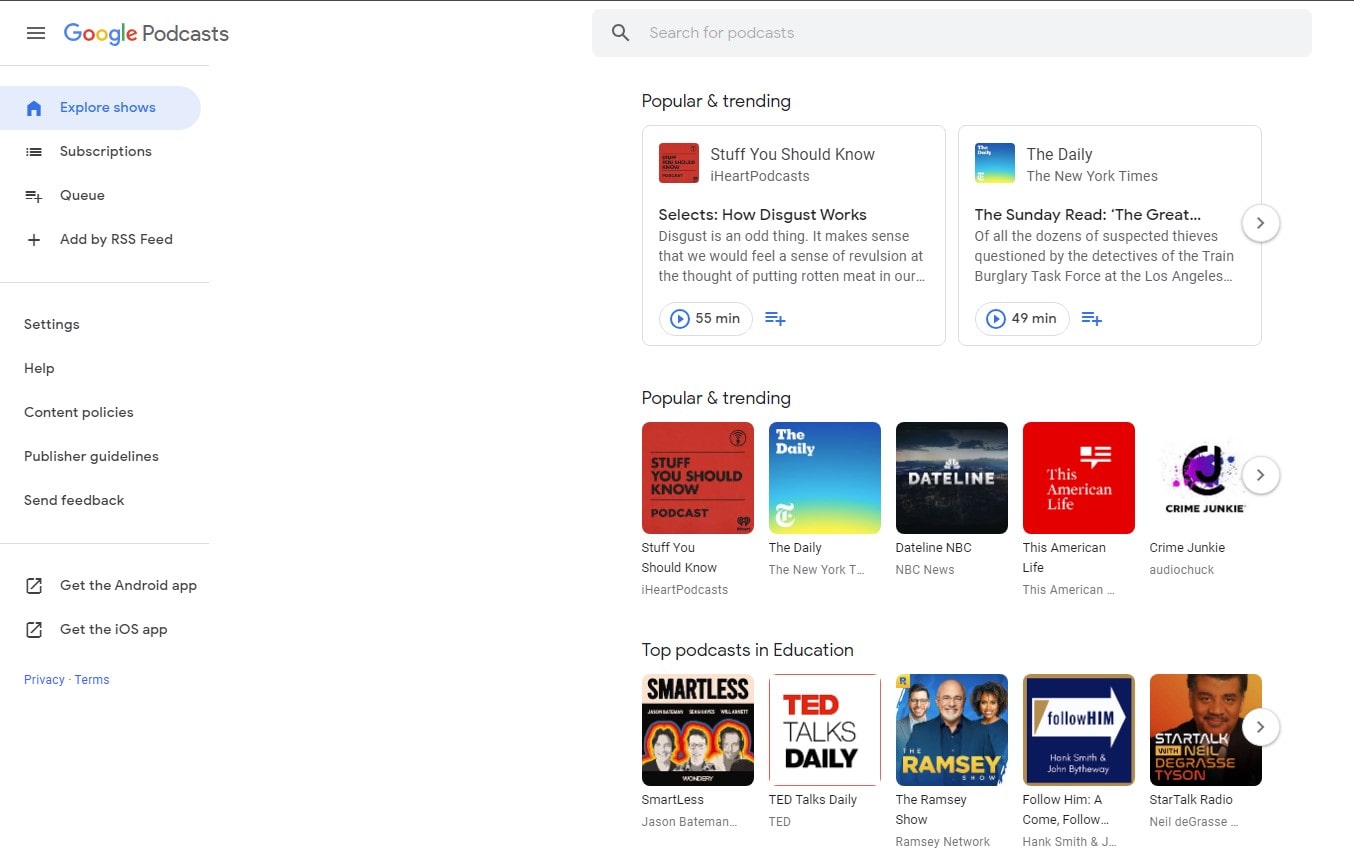Click Dateline NBC title text
Image resolution: width=1354 pixels, height=854 pixels.
934,548
